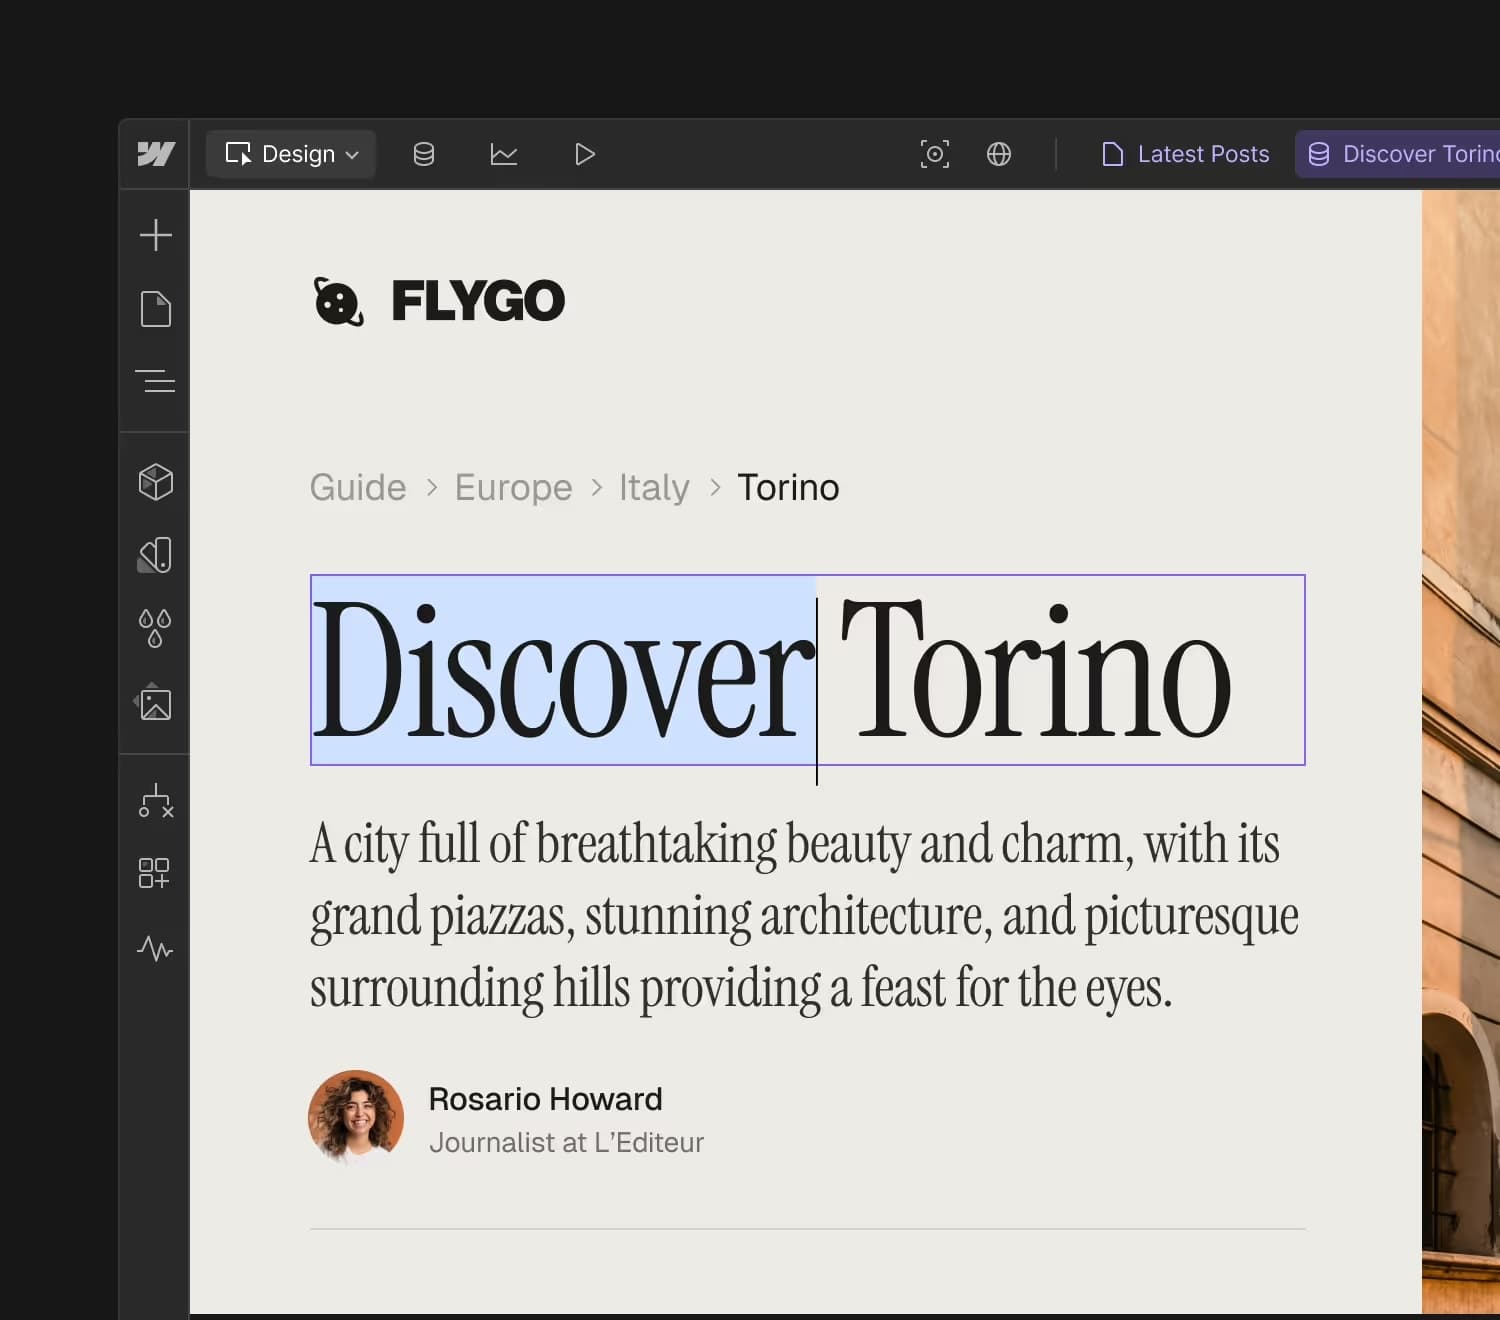
Task: Click the FLYGO brand name
Action: (478, 301)
